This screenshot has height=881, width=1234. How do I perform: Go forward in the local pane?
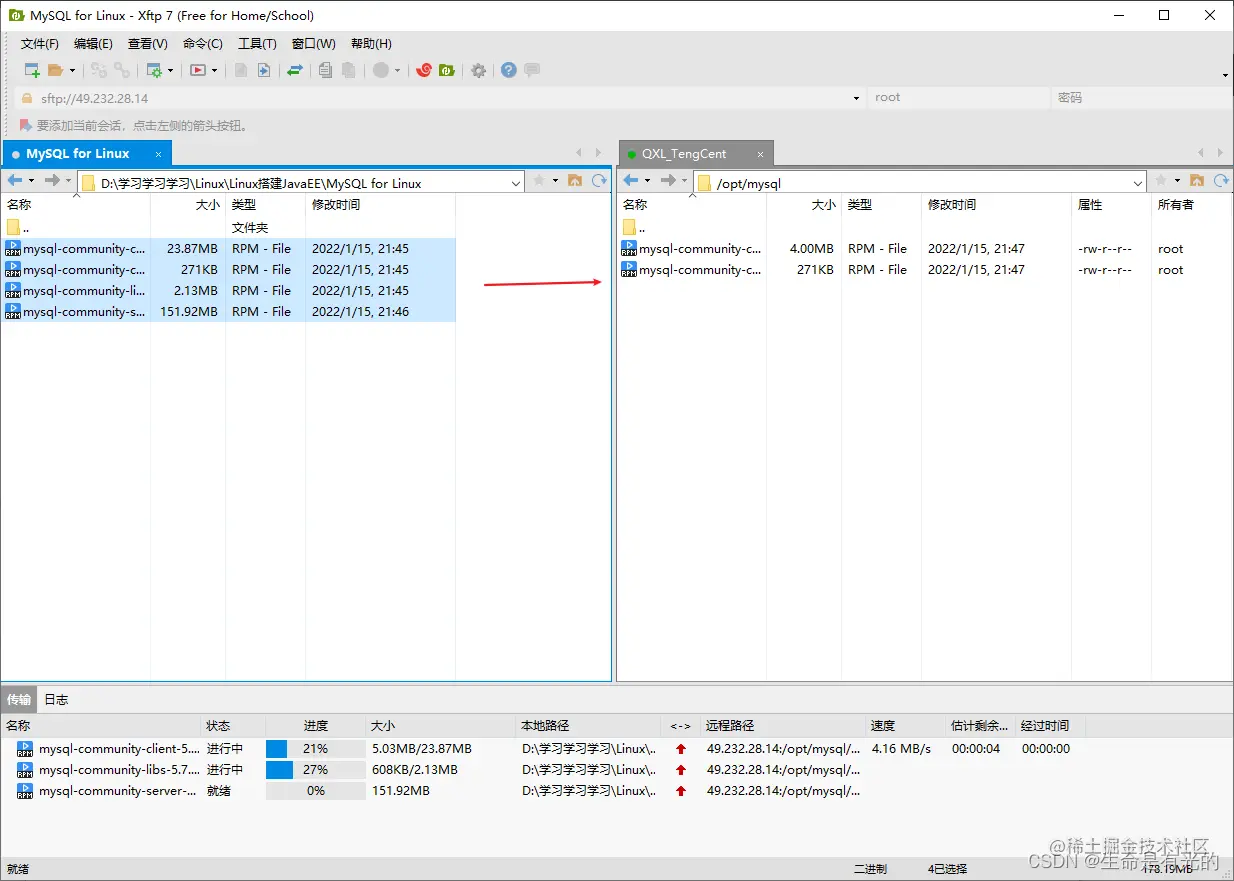coord(52,180)
